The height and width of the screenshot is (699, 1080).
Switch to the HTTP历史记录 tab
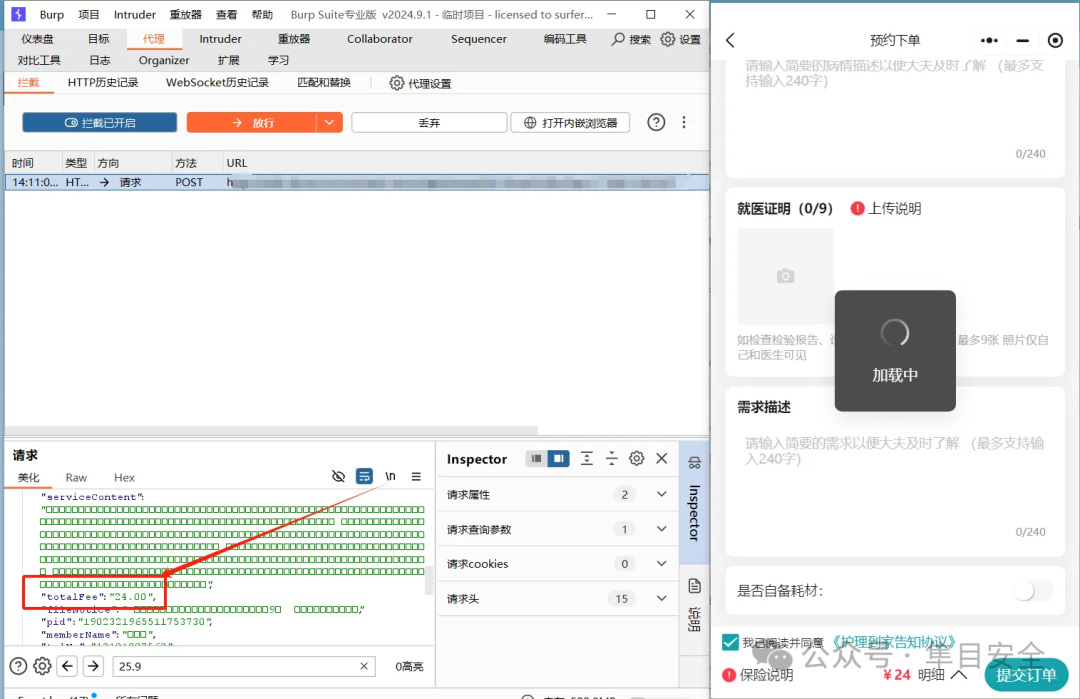103,83
